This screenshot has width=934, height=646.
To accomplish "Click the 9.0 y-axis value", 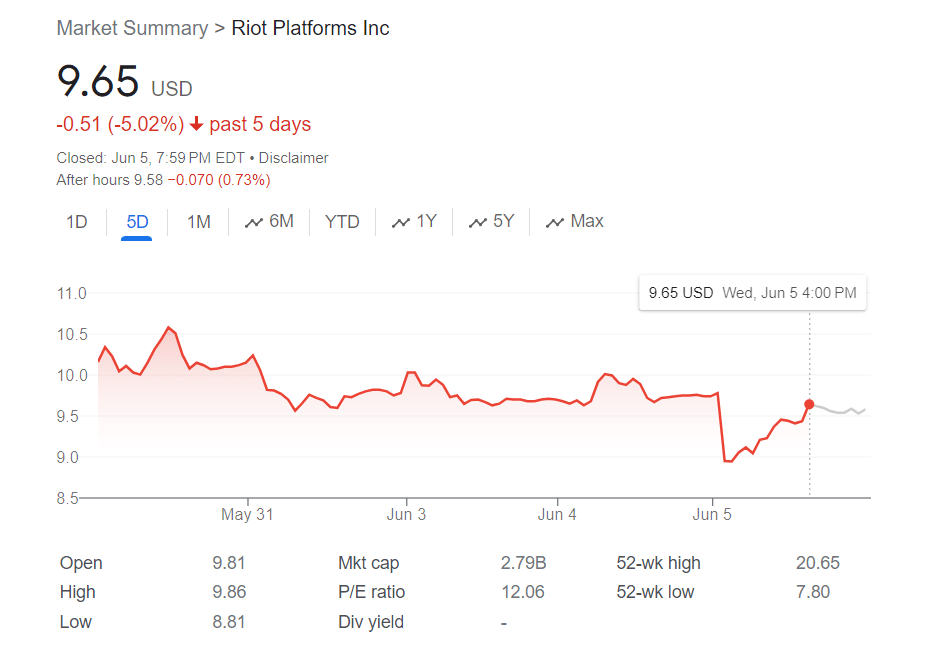I will tap(68, 458).
